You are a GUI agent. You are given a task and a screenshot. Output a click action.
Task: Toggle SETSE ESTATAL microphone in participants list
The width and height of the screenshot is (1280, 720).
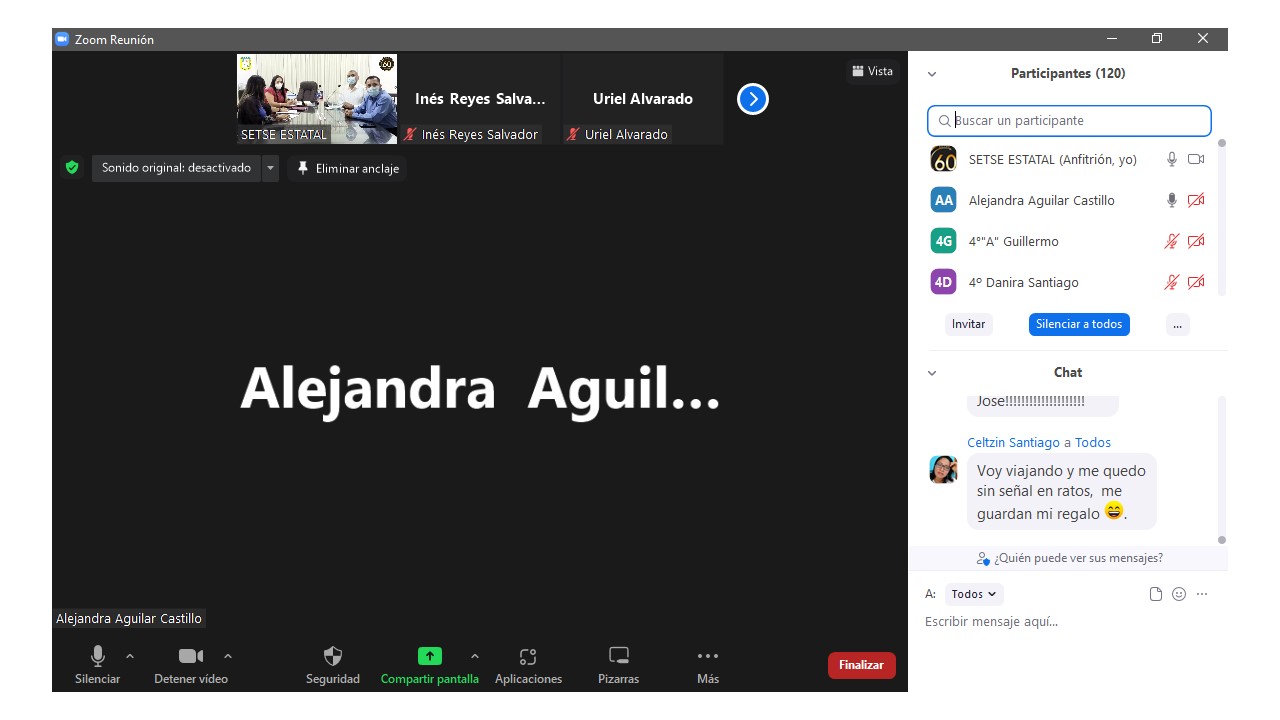(1172, 159)
